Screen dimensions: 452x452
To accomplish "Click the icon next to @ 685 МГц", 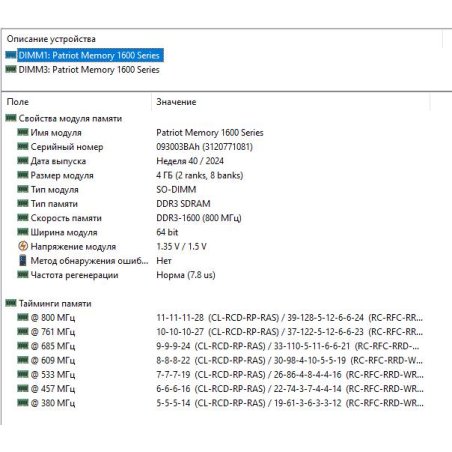I will [x=23, y=346].
